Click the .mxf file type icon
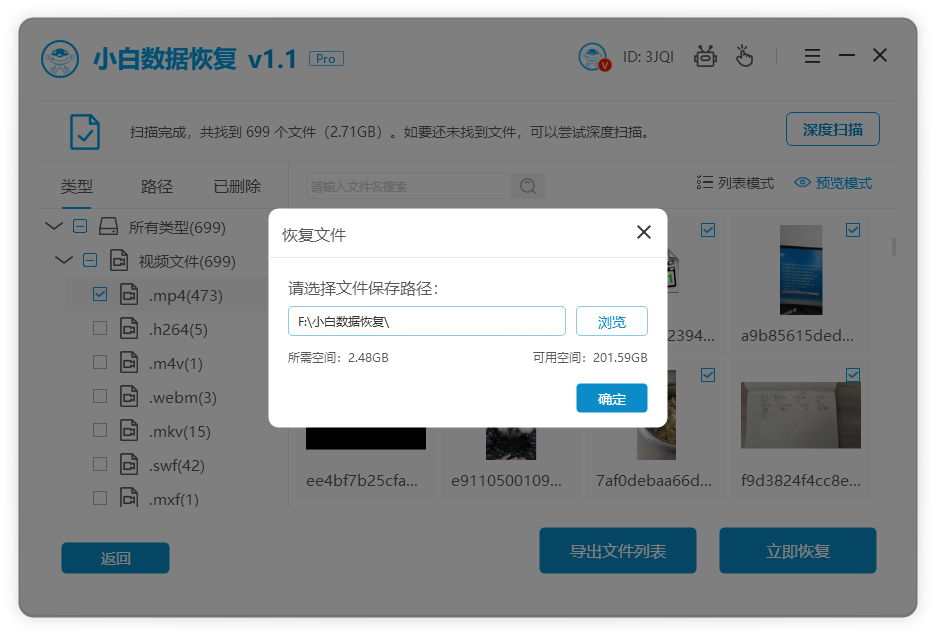 coord(129,497)
